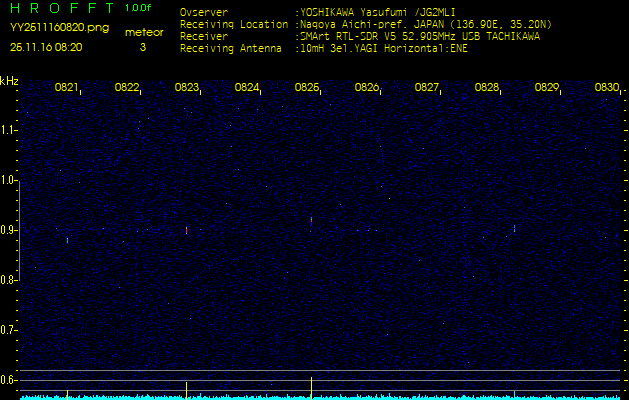Click the 0821 time marker
This screenshot has height=400, width=629.
67,88
